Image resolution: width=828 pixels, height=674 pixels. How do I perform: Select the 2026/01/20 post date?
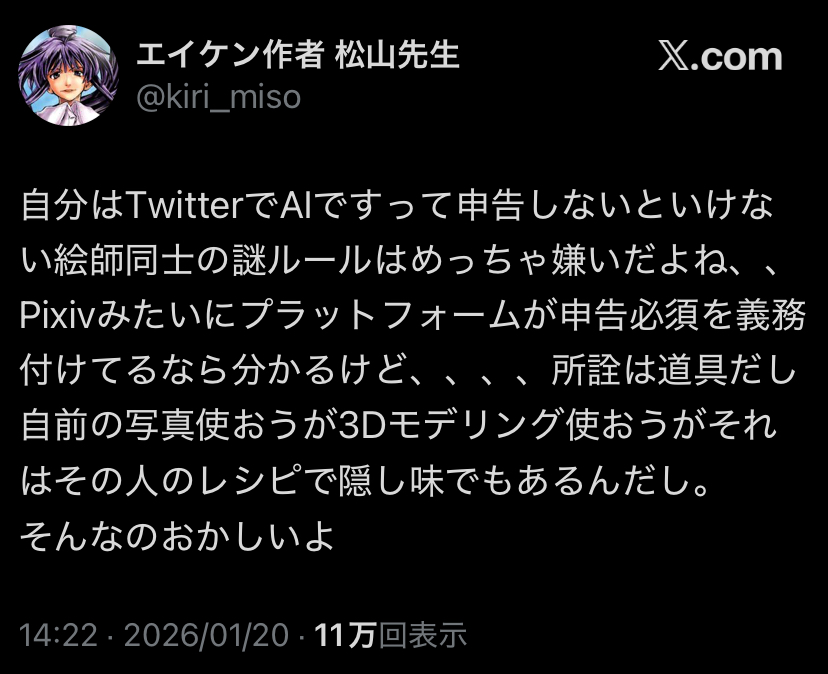click(x=206, y=634)
